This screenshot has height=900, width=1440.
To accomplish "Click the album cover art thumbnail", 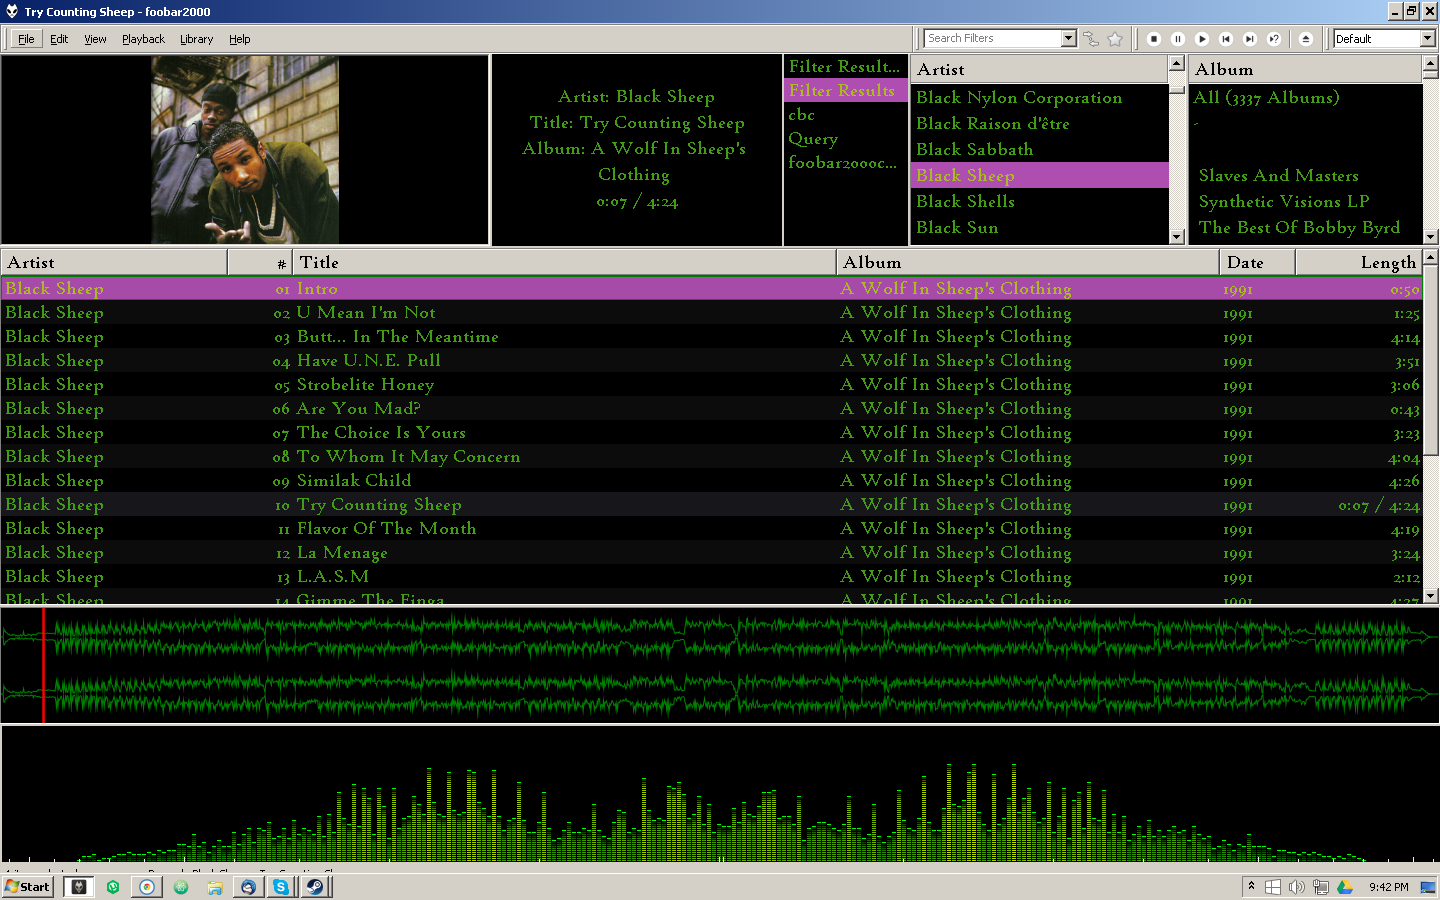I will click(x=245, y=150).
